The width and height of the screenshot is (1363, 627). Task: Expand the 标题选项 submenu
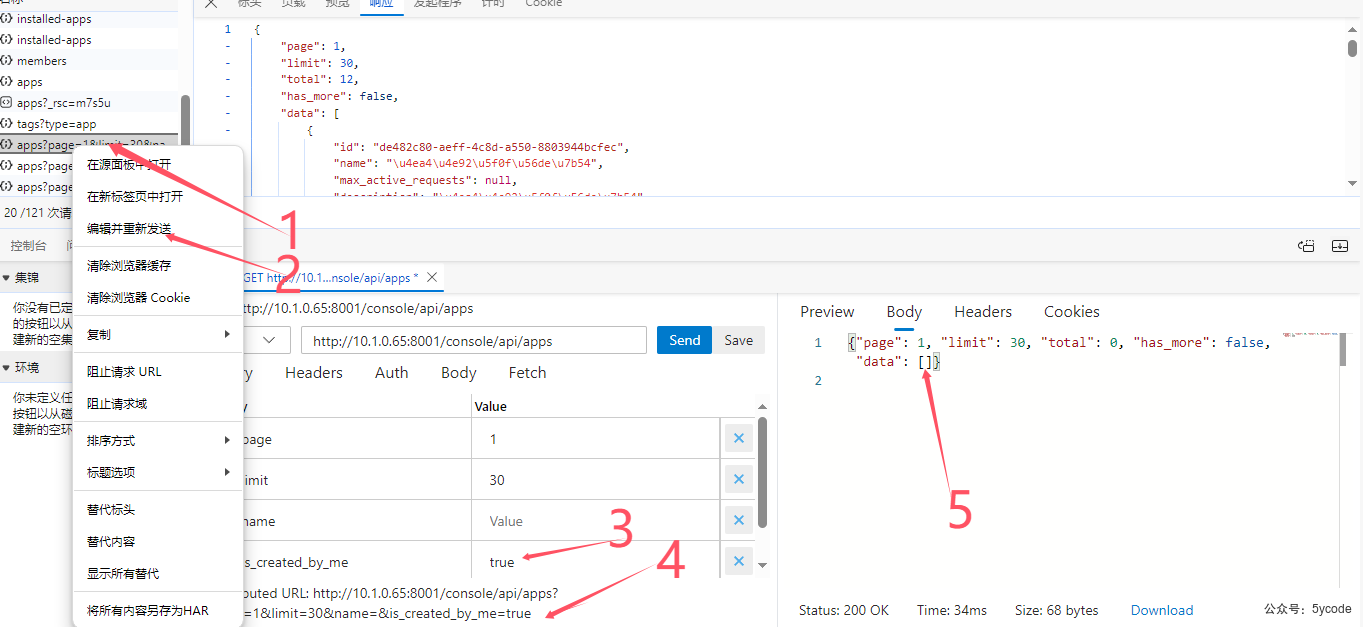tap(158, 472)
